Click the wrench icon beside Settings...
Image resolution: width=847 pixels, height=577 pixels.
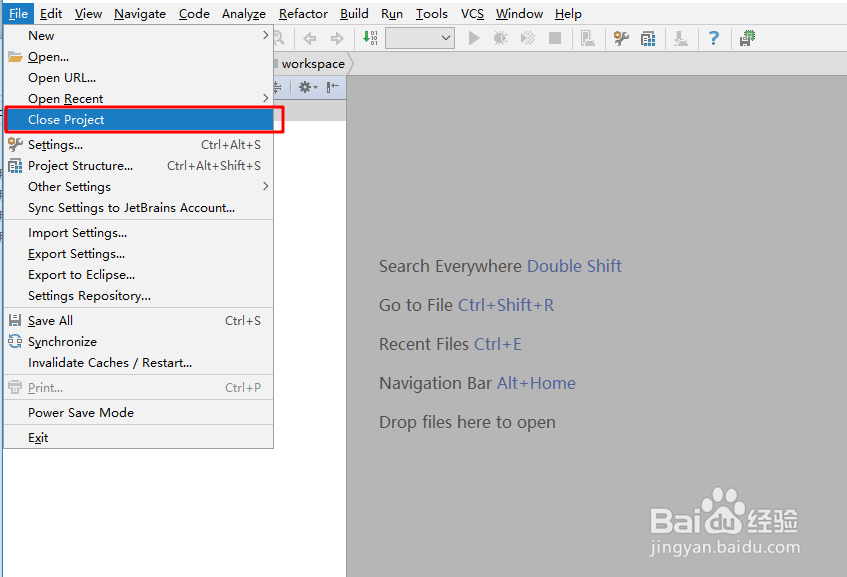point(15,144)
